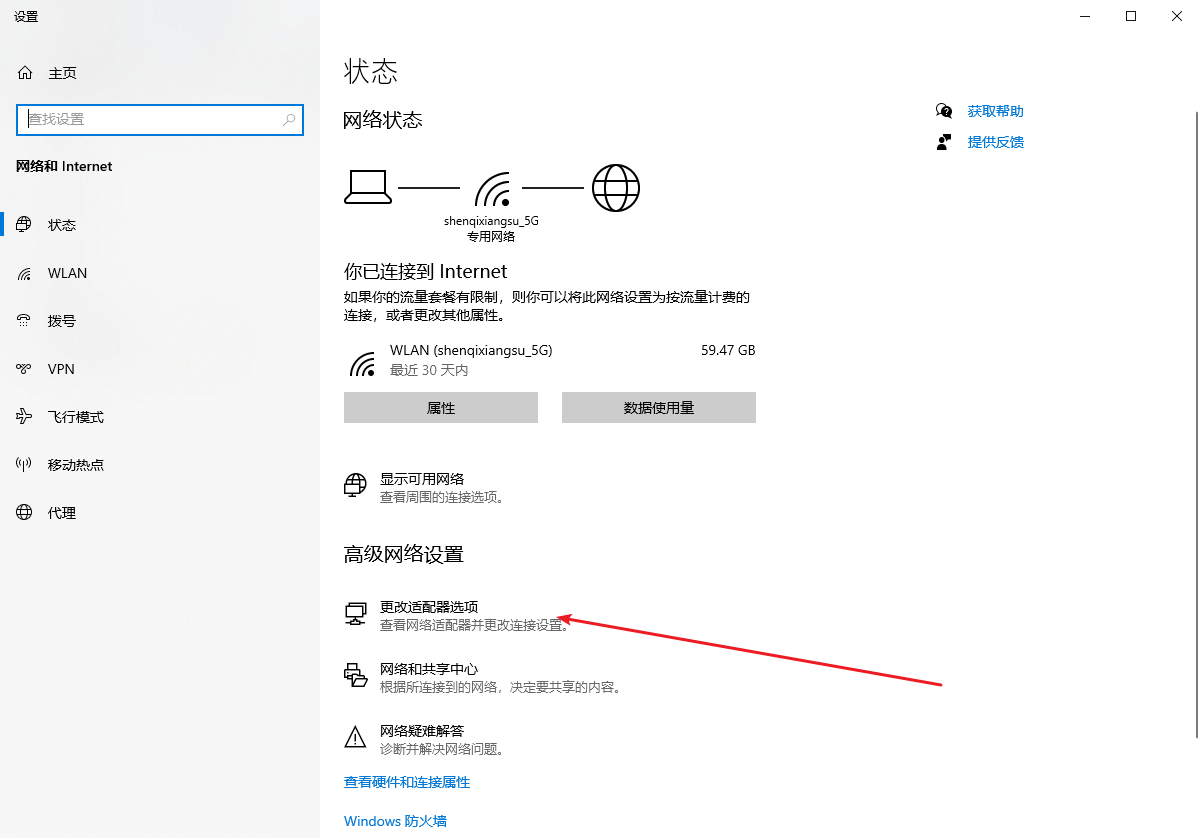Click the WLAN wifi icon in sidebar

tap(25, 273)
